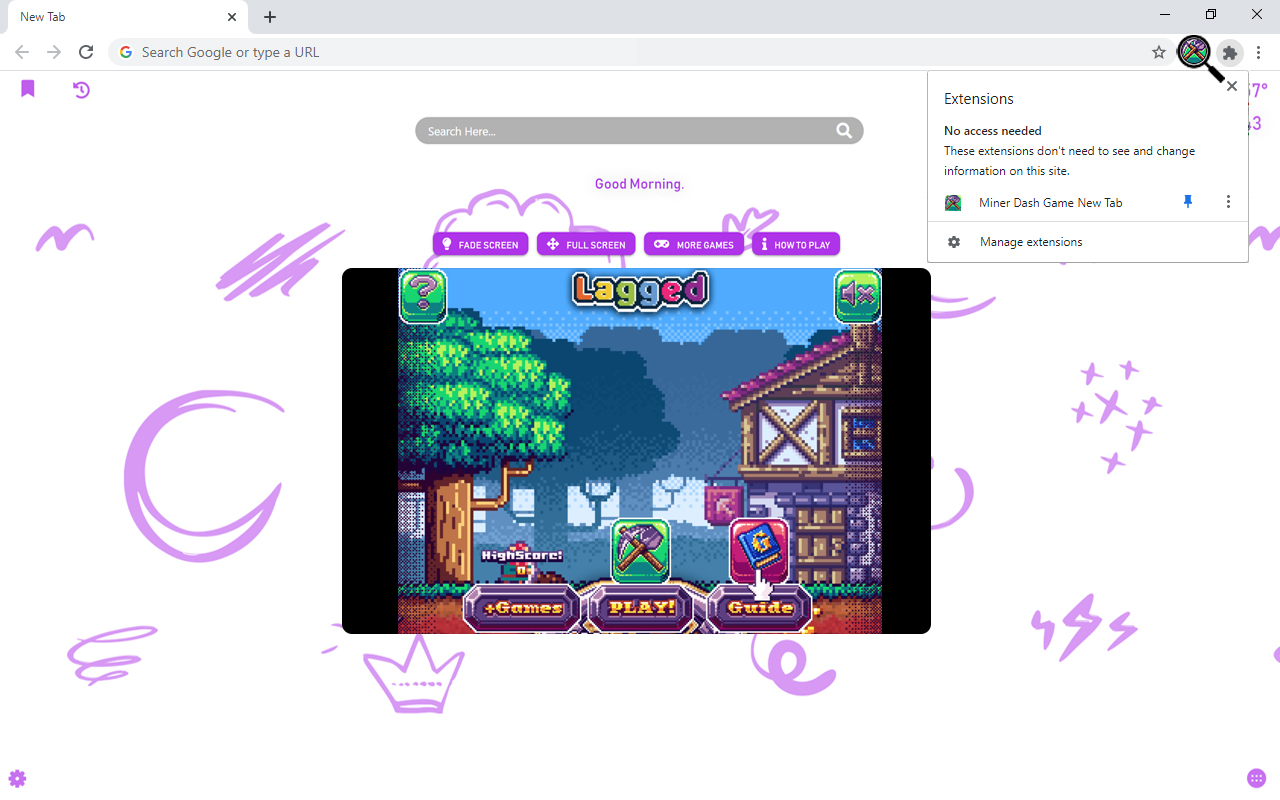
Task: Click Miner Dash Game New Tab entry
Action: pyautogui.click(x=1050, y=203)
